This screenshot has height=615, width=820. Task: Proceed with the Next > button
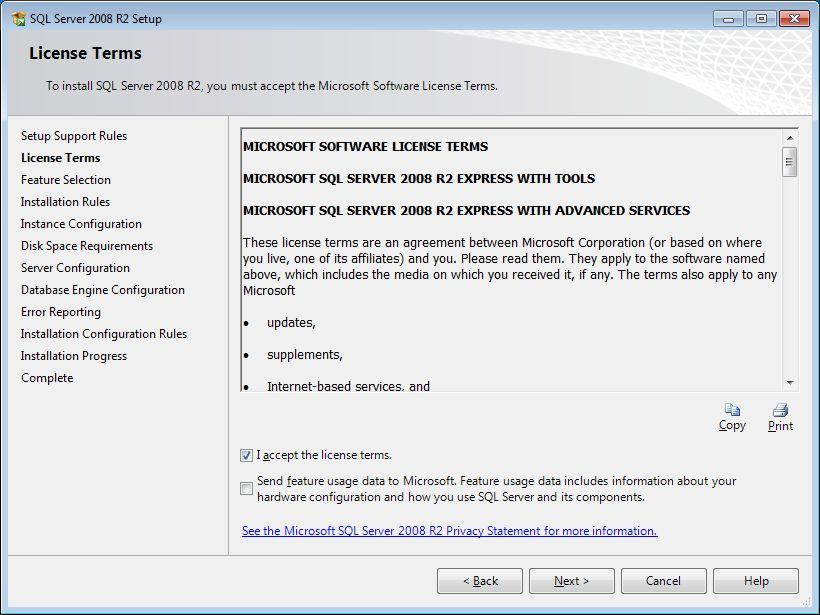(572, 581)
